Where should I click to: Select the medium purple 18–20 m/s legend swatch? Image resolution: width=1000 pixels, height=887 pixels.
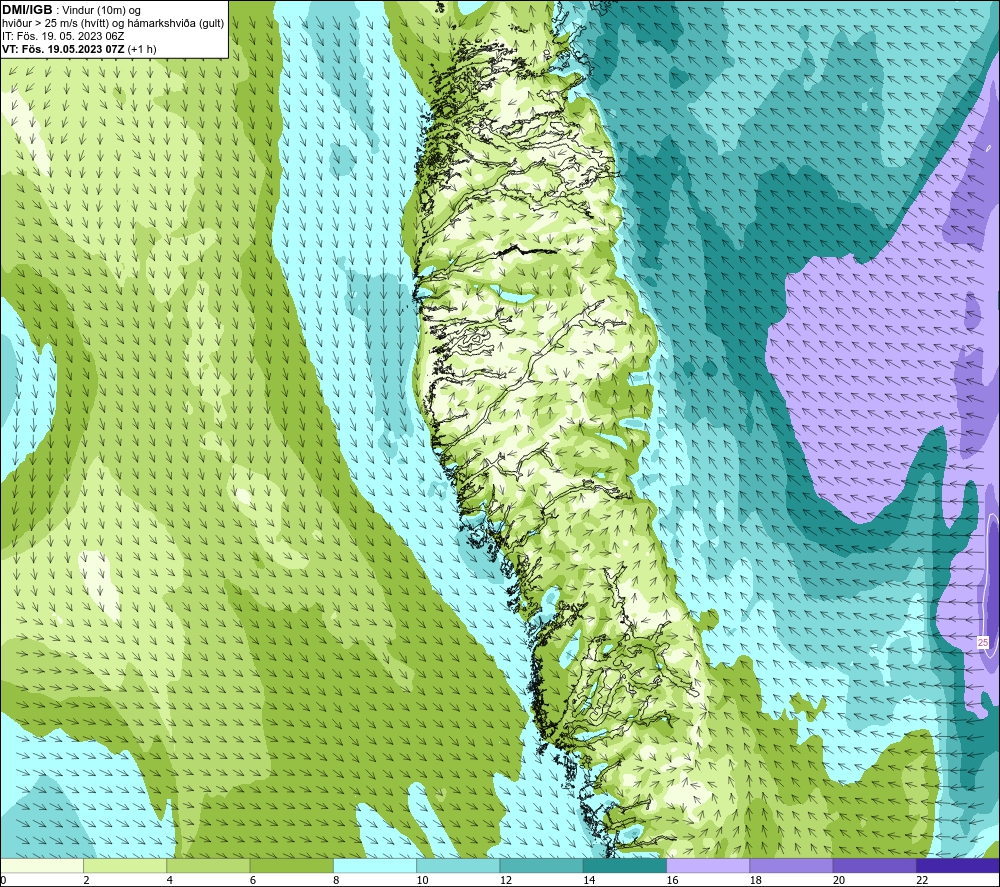(x=791, y=865)
